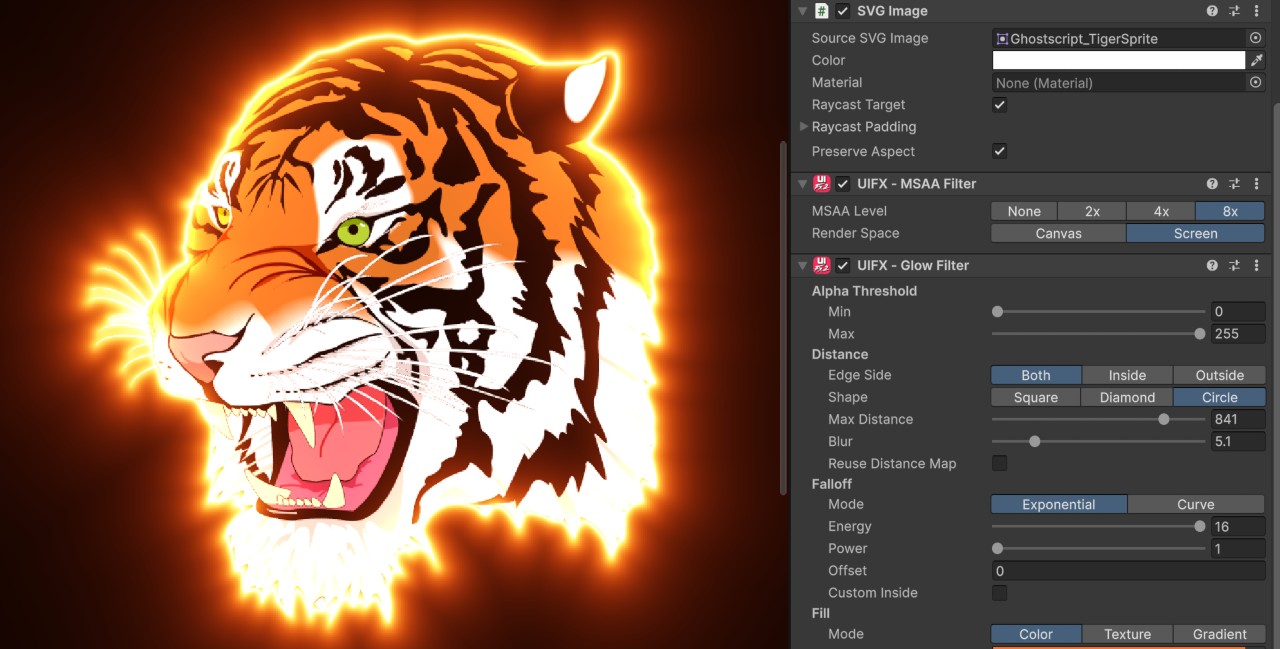Switch Fill Mode to Gradient
This screenshot has height=649, width=1280.
[x=1219, y=635]
